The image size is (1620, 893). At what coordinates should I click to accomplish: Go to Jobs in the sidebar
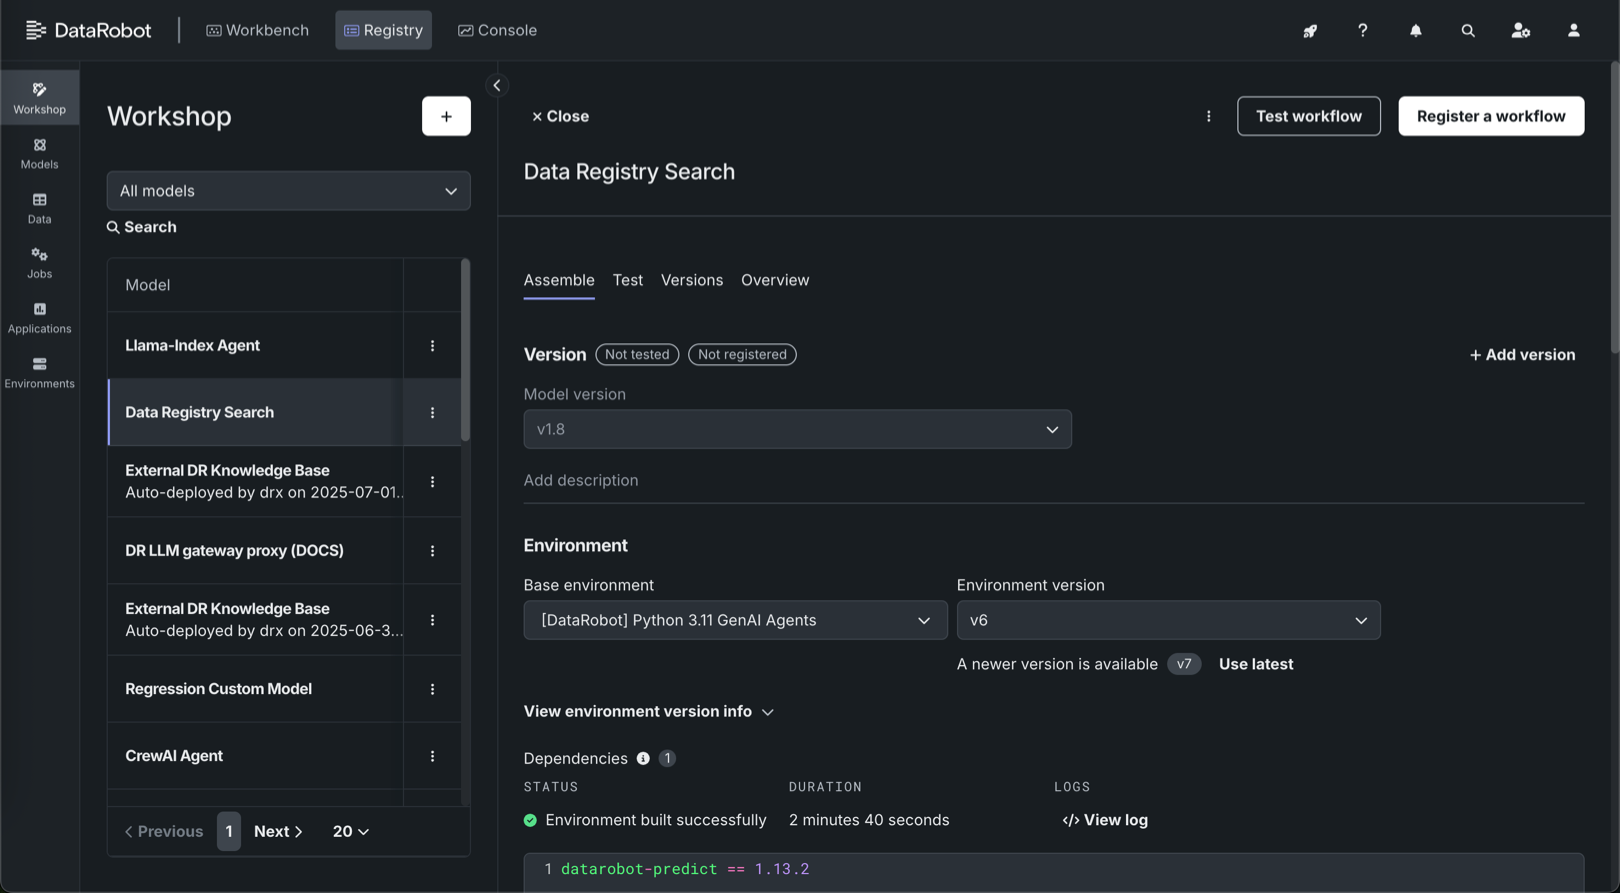(x=39, y=263)
